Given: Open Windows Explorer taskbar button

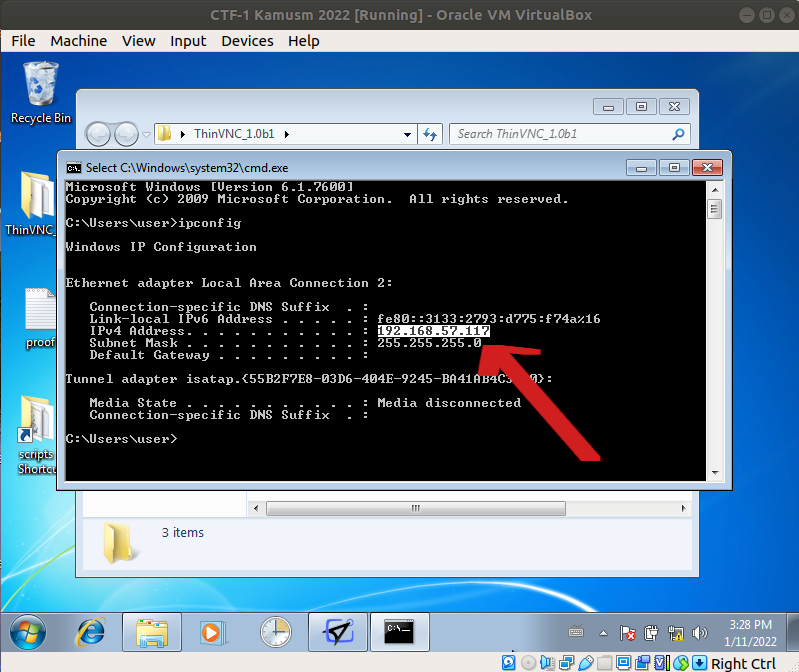Looking at the screenshot, I should click(x=152, y=632).
